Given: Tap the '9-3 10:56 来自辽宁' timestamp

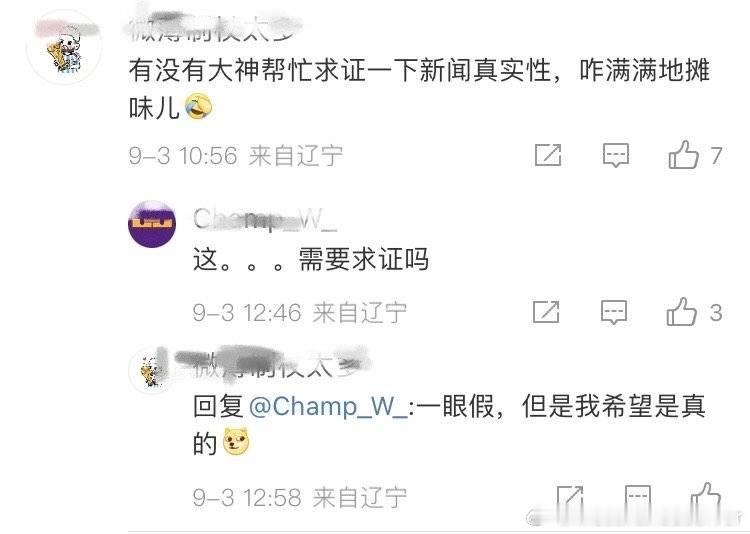Looking at the screenshot, I should tap(236, 156).
